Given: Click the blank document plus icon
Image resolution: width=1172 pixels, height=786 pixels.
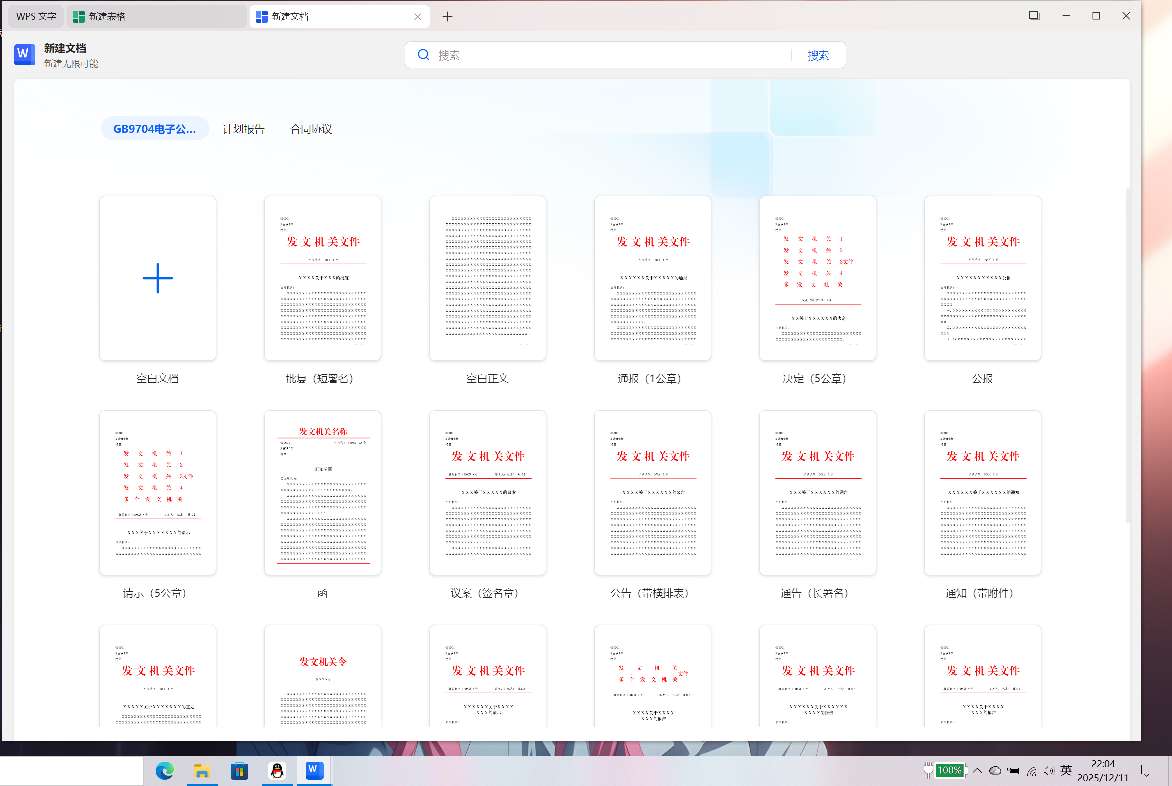Looking at the screenshot, I should [x=158, y=278].
